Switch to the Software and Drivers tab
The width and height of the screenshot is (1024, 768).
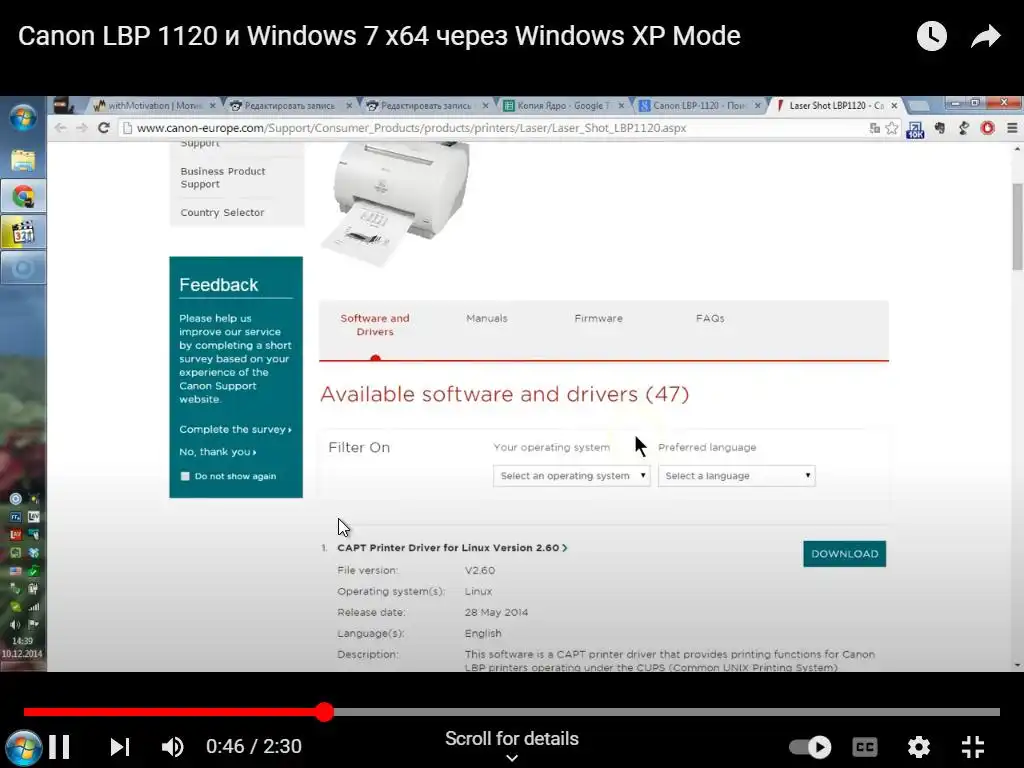(x=375, y=325)
